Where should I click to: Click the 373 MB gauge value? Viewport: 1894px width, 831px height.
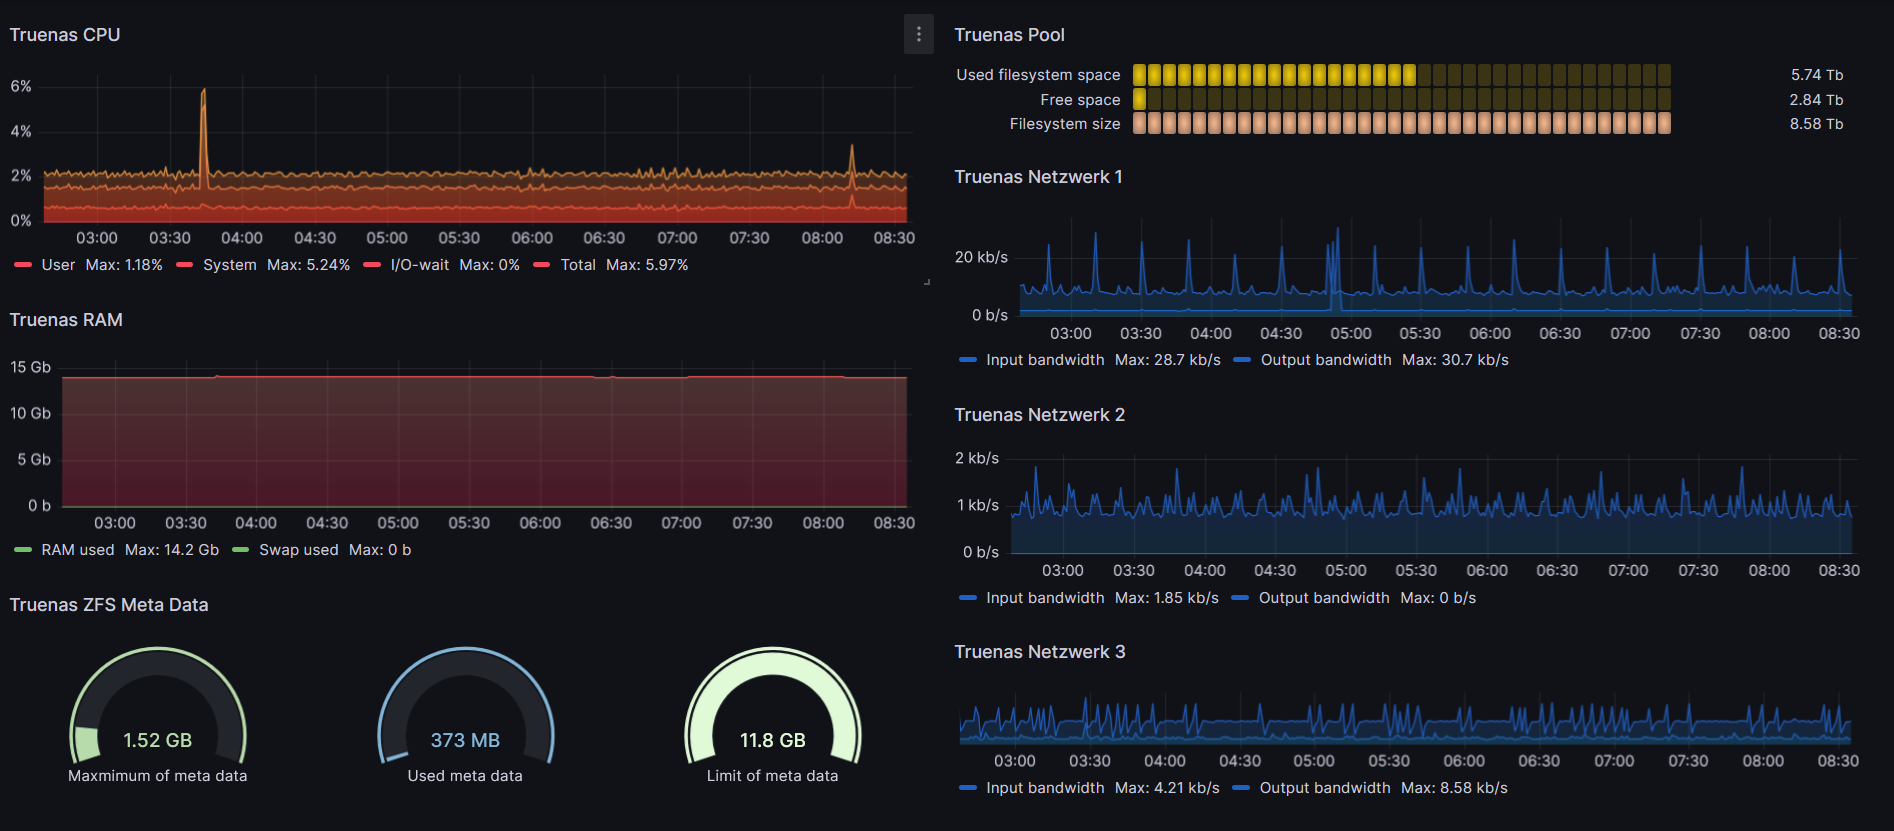tap(465, 740)
